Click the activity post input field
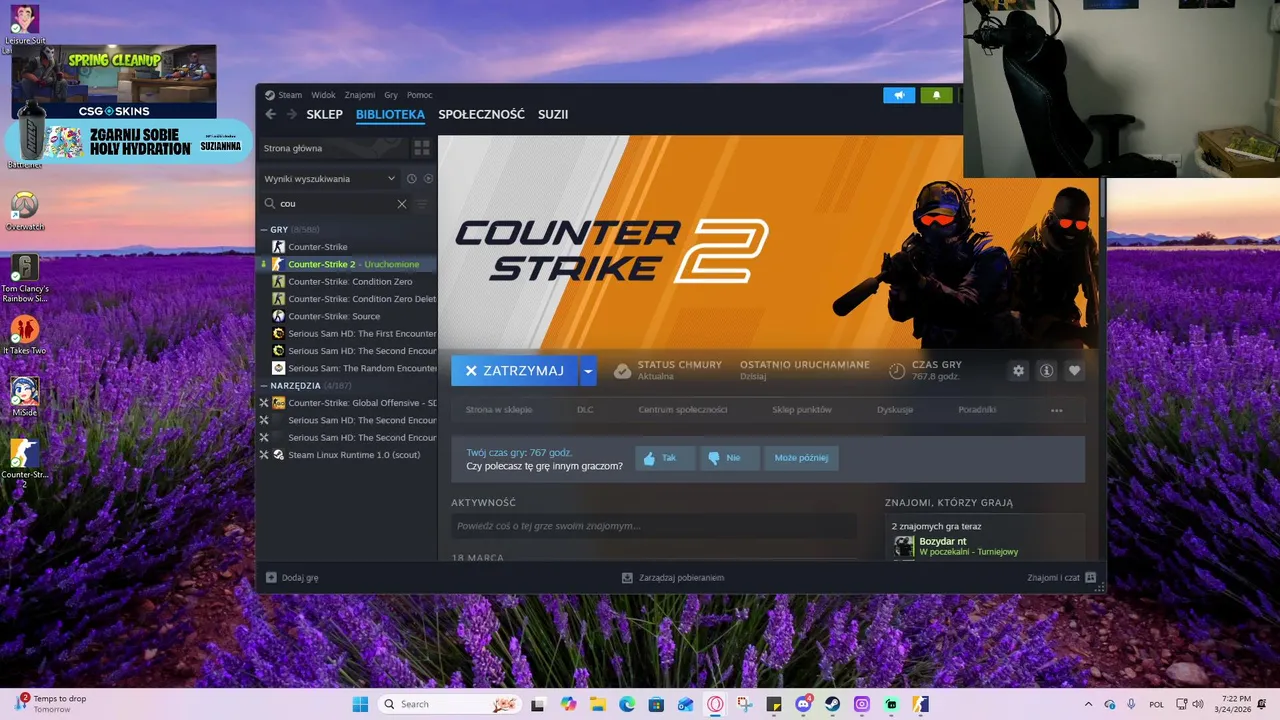The height and width of the screenshot is (720, 1280). coord(654,526)
